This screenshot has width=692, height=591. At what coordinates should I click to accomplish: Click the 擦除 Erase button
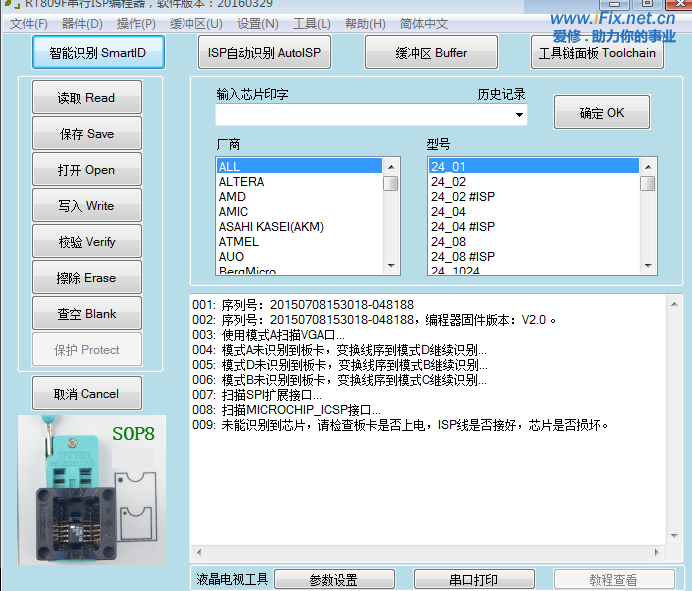pyautogui.click(x=87, y=277)
